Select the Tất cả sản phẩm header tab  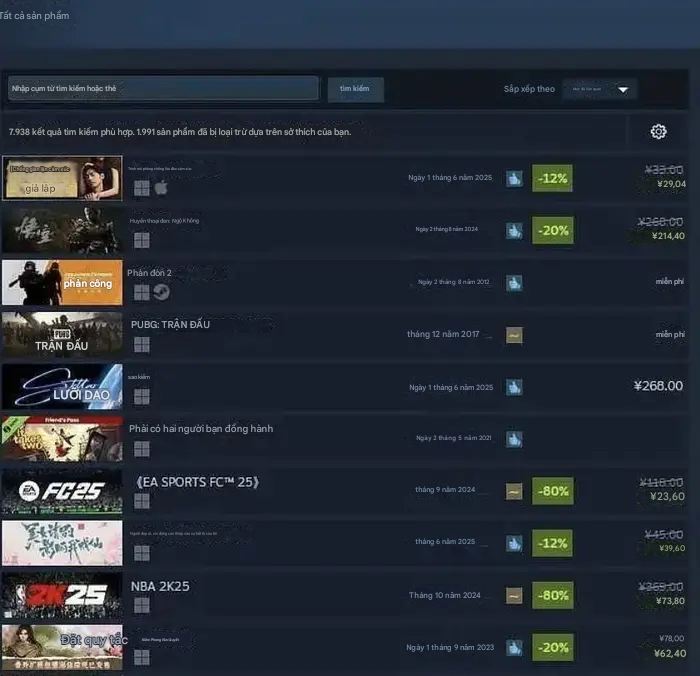click(35, 16)
